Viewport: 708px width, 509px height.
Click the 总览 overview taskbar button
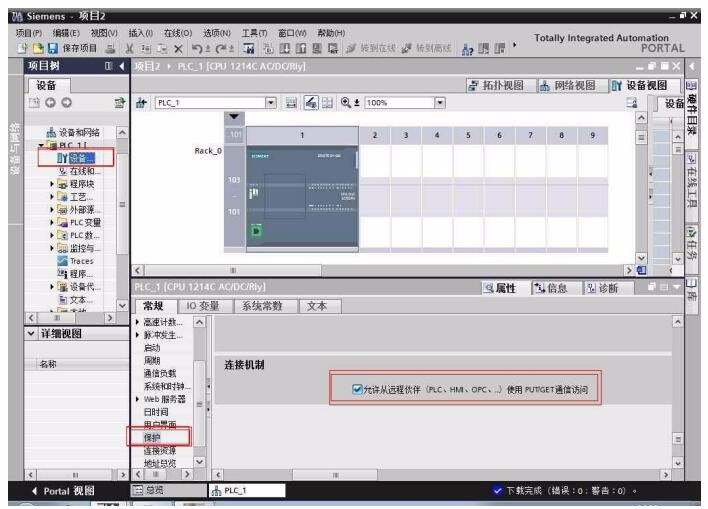(x=168, y=490)
